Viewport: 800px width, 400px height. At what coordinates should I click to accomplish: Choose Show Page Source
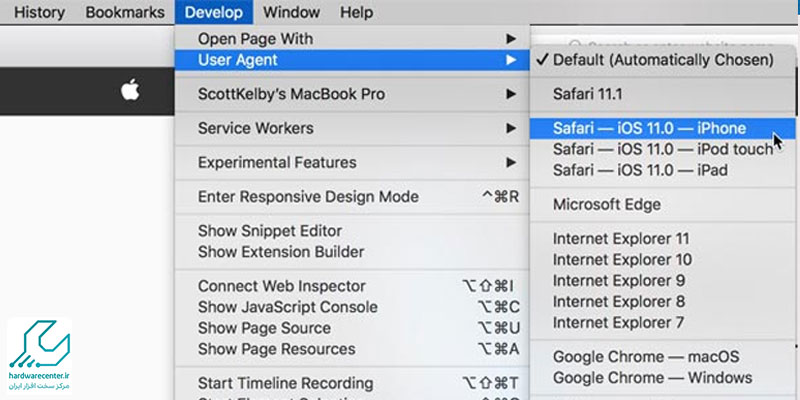352,328
